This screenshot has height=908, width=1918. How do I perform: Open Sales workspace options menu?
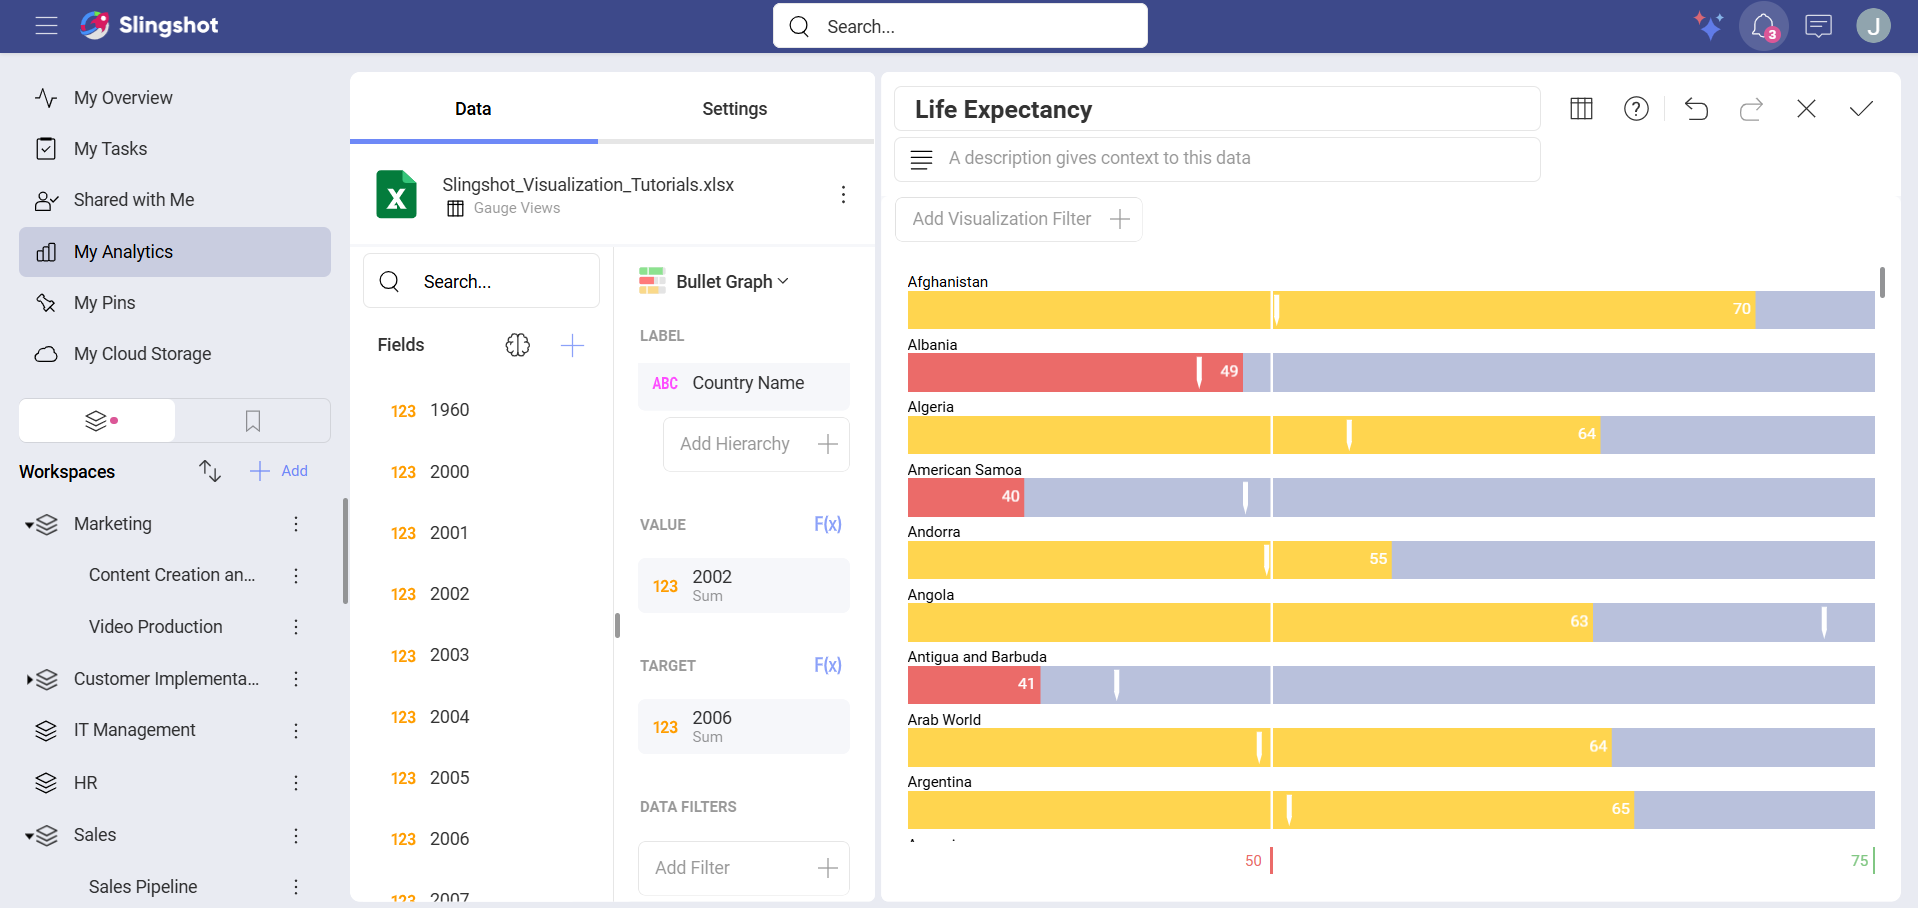pyautogui.click(x=296, y=835)
